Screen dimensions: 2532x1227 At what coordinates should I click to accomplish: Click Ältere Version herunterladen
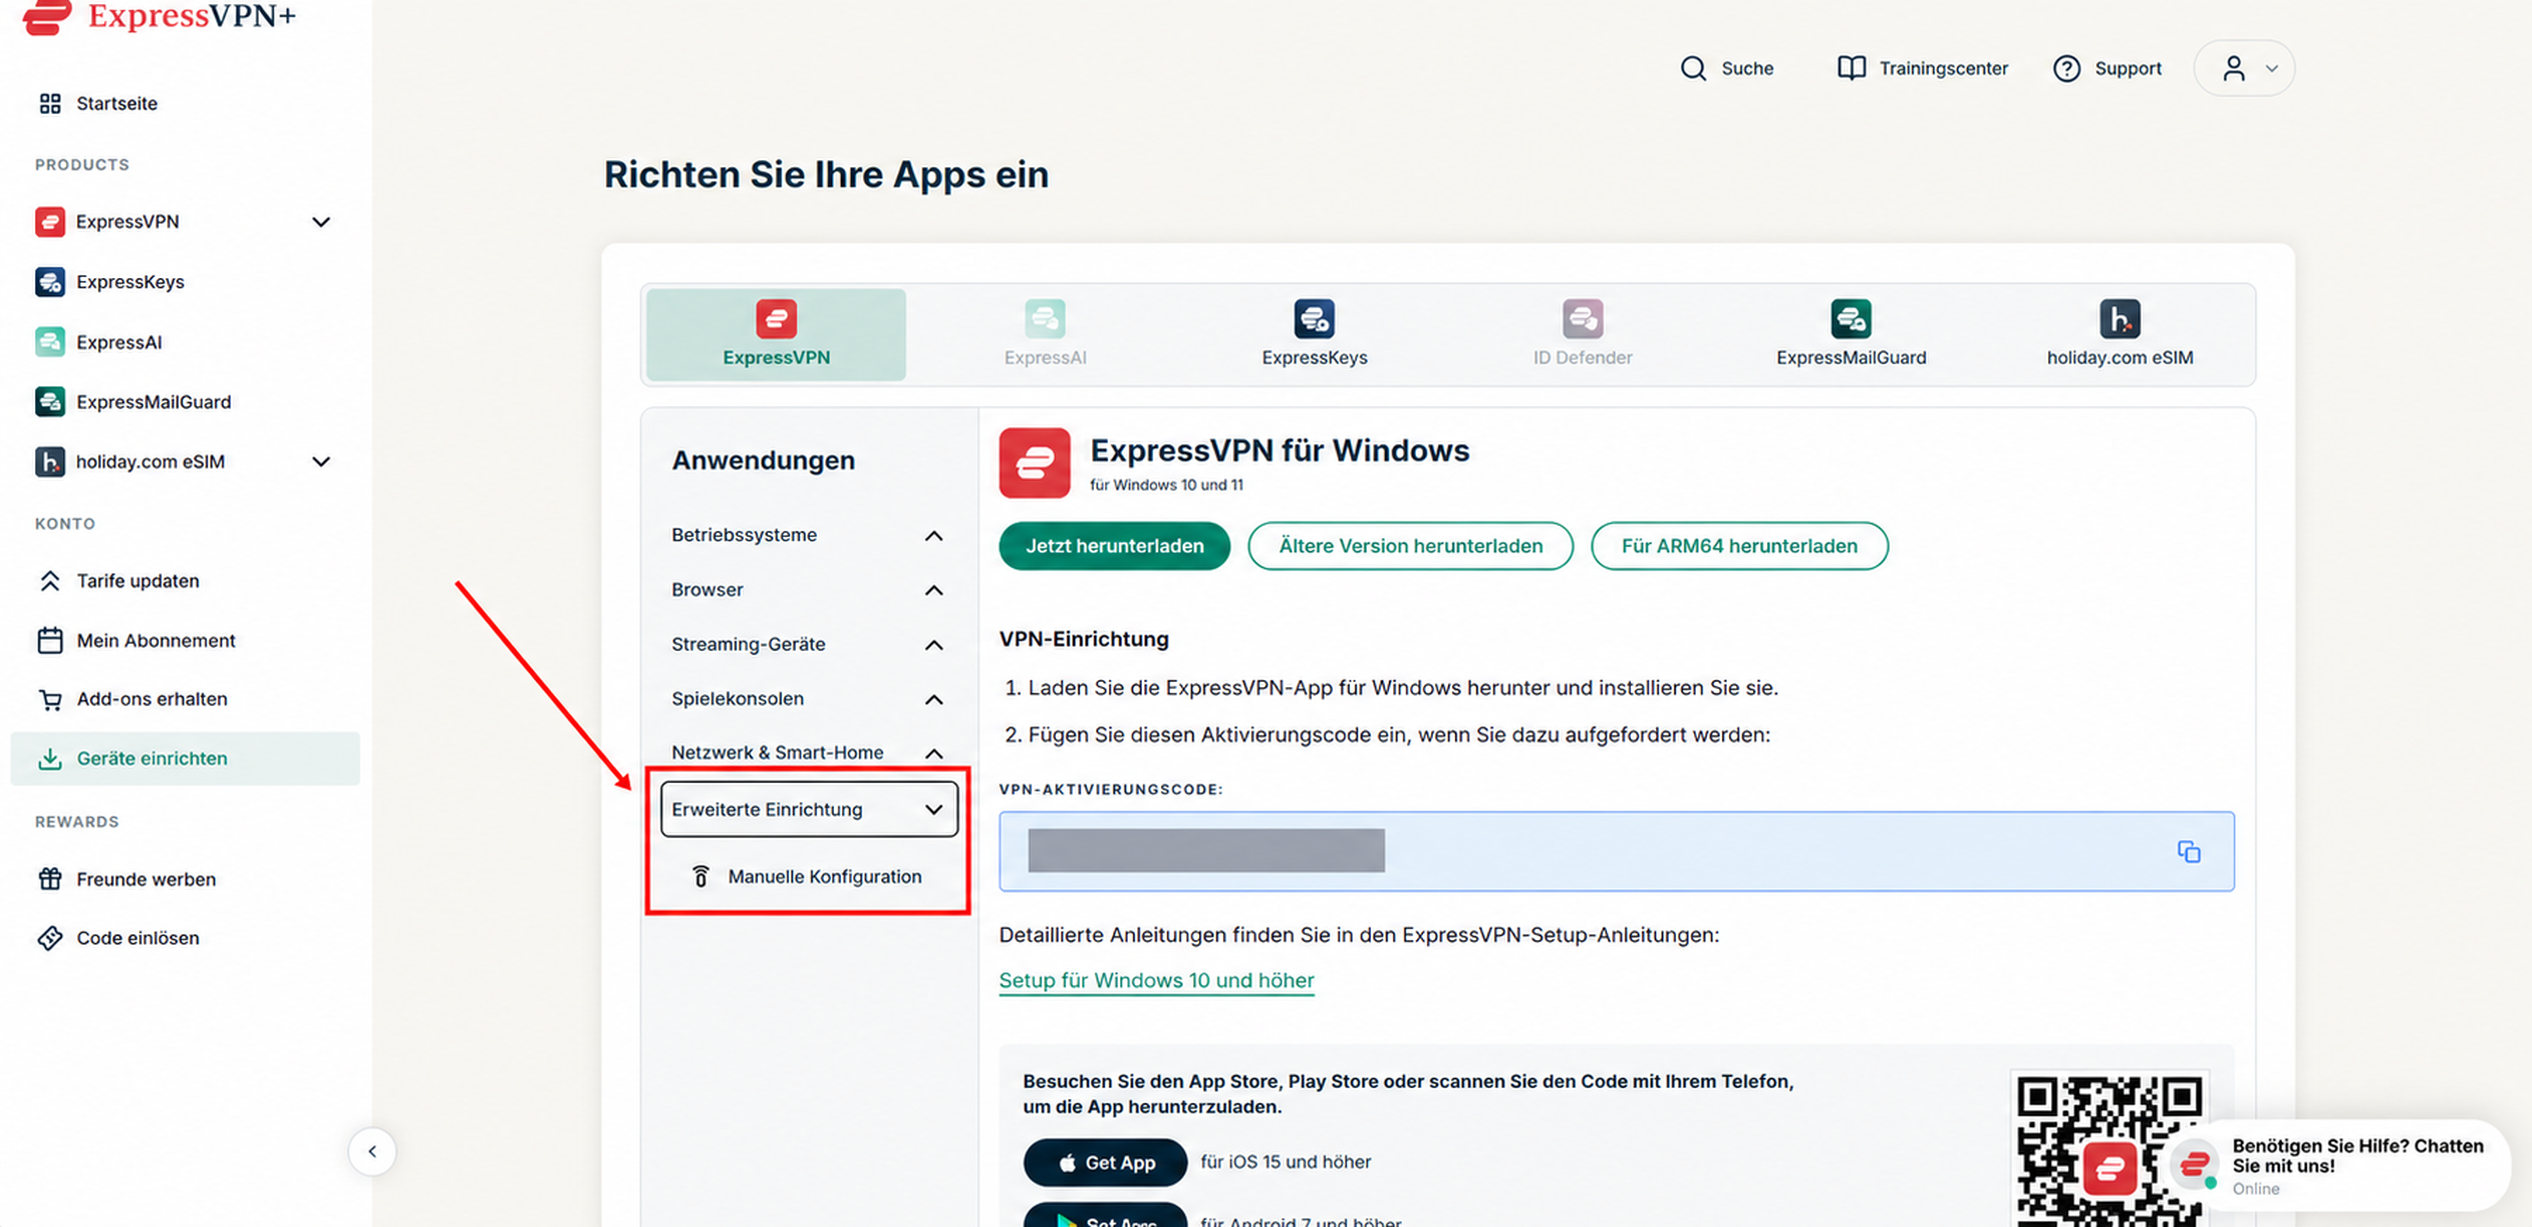click(x=1410, y=546)
